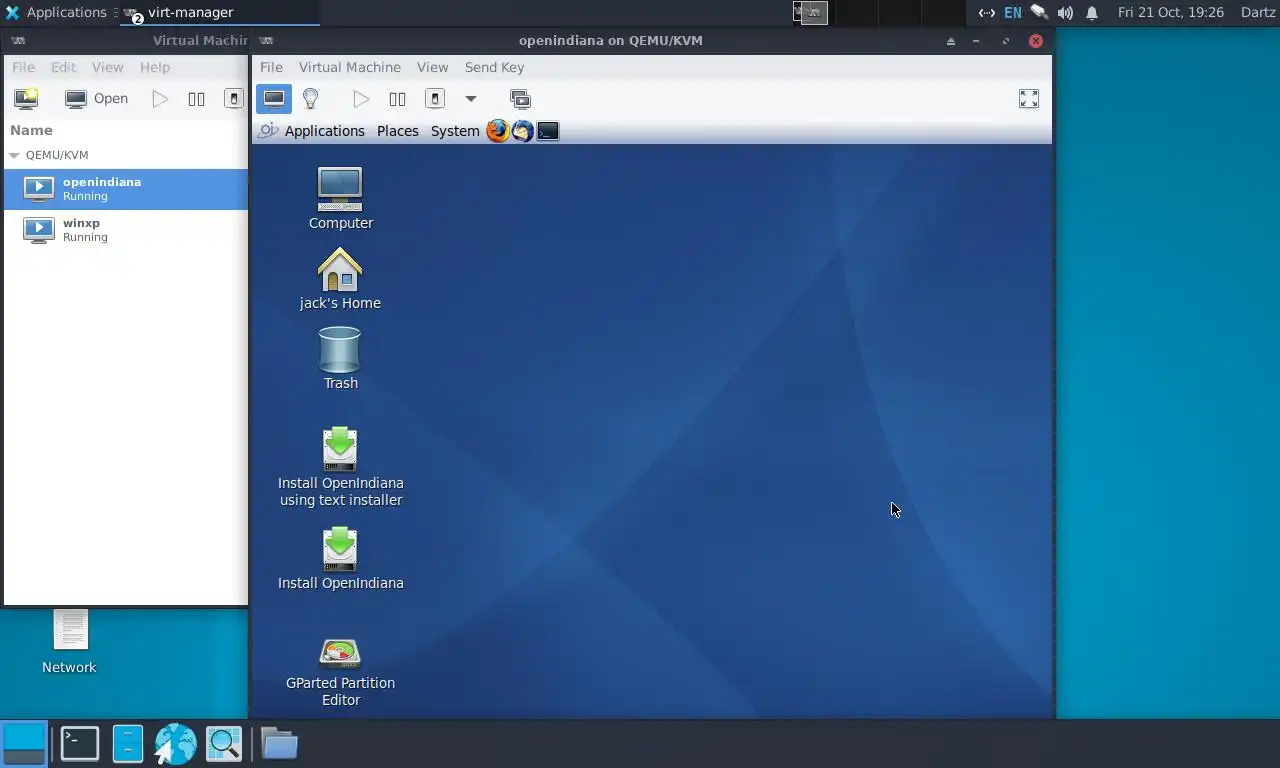
Task: Launch Thunderbird from guest panel
Action: pos(522,131)
